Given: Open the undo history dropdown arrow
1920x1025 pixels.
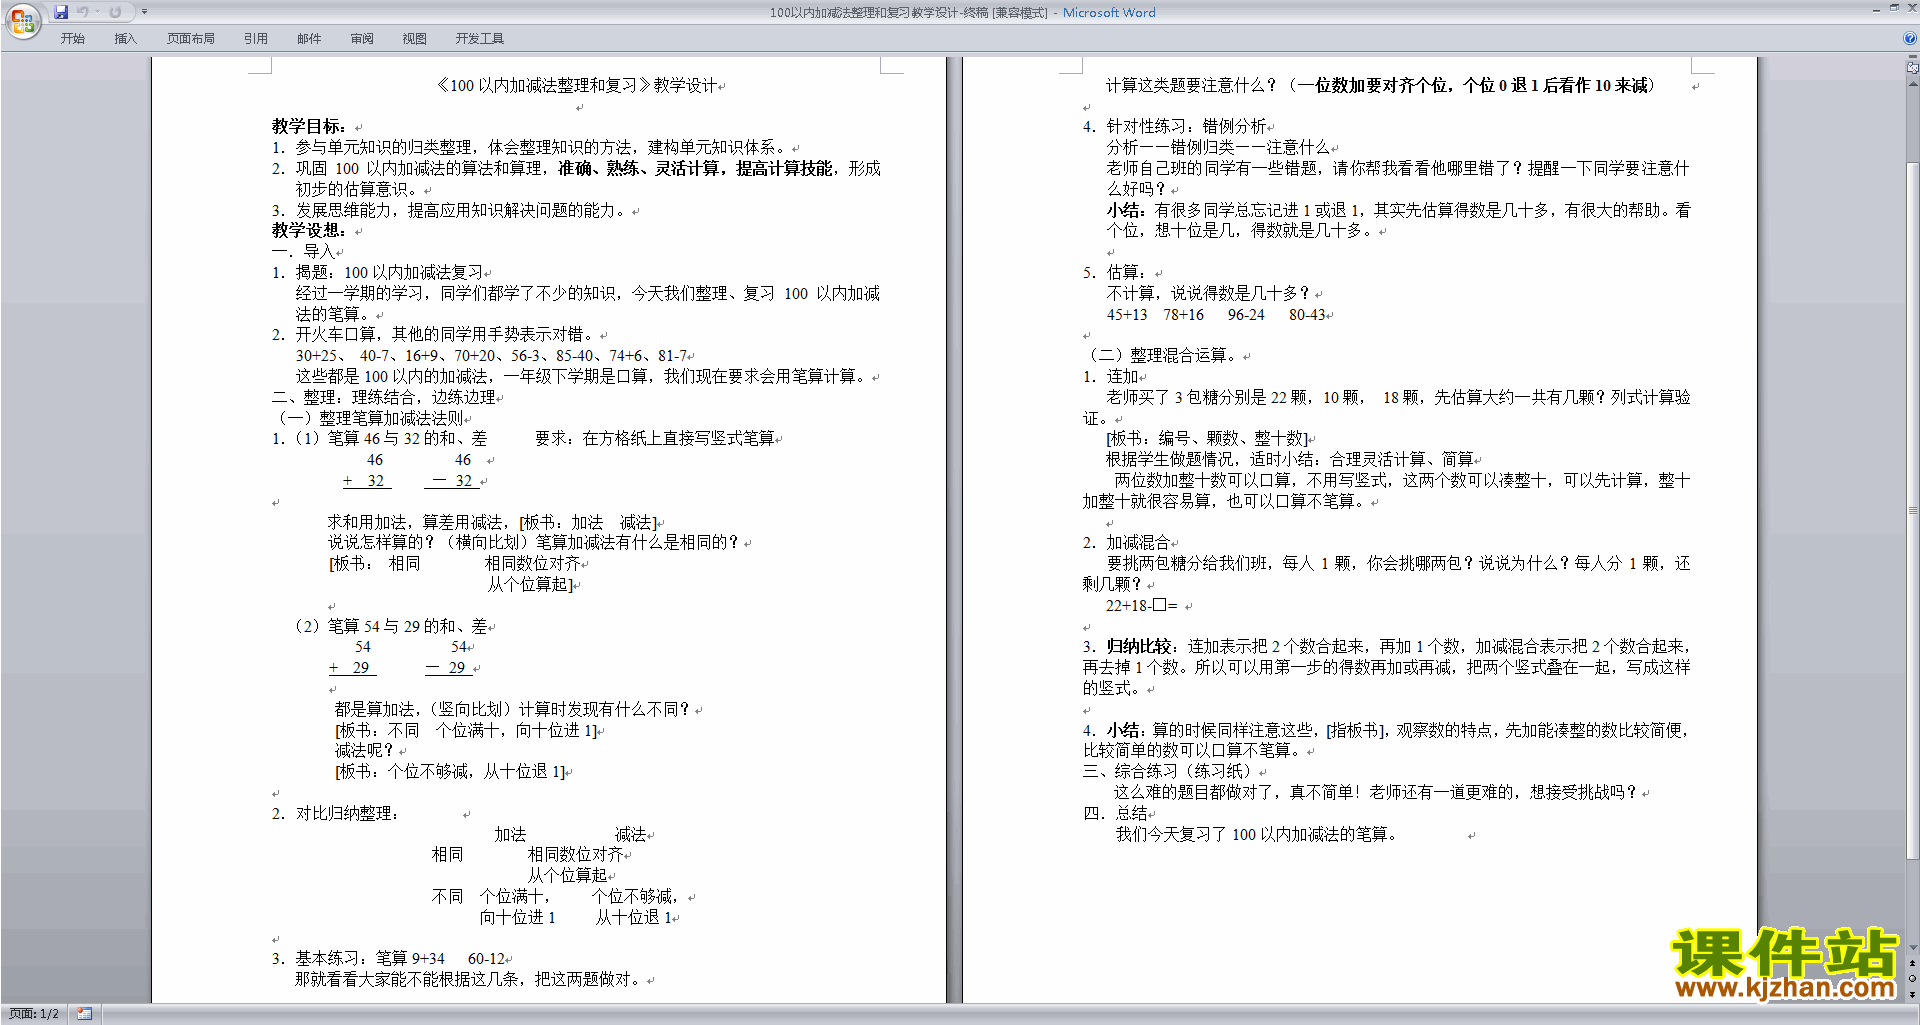Looking at the screenshot, I should coord(97,12).
